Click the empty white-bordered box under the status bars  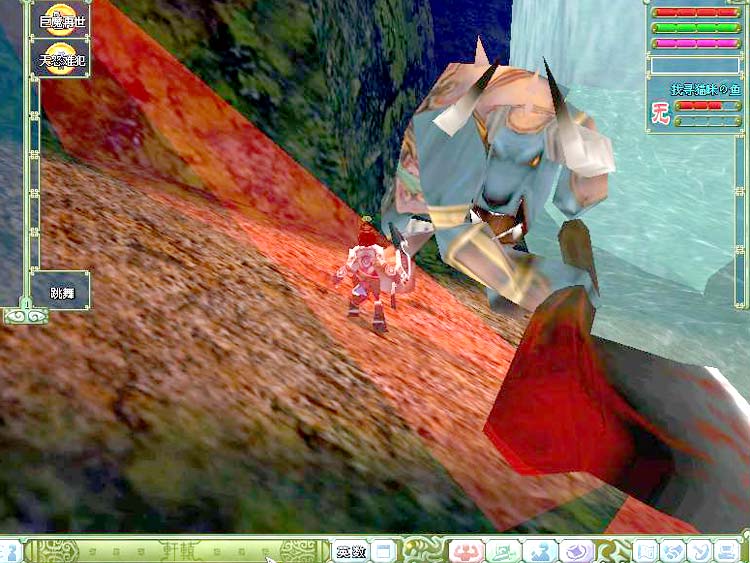click(x=695, y=66)
